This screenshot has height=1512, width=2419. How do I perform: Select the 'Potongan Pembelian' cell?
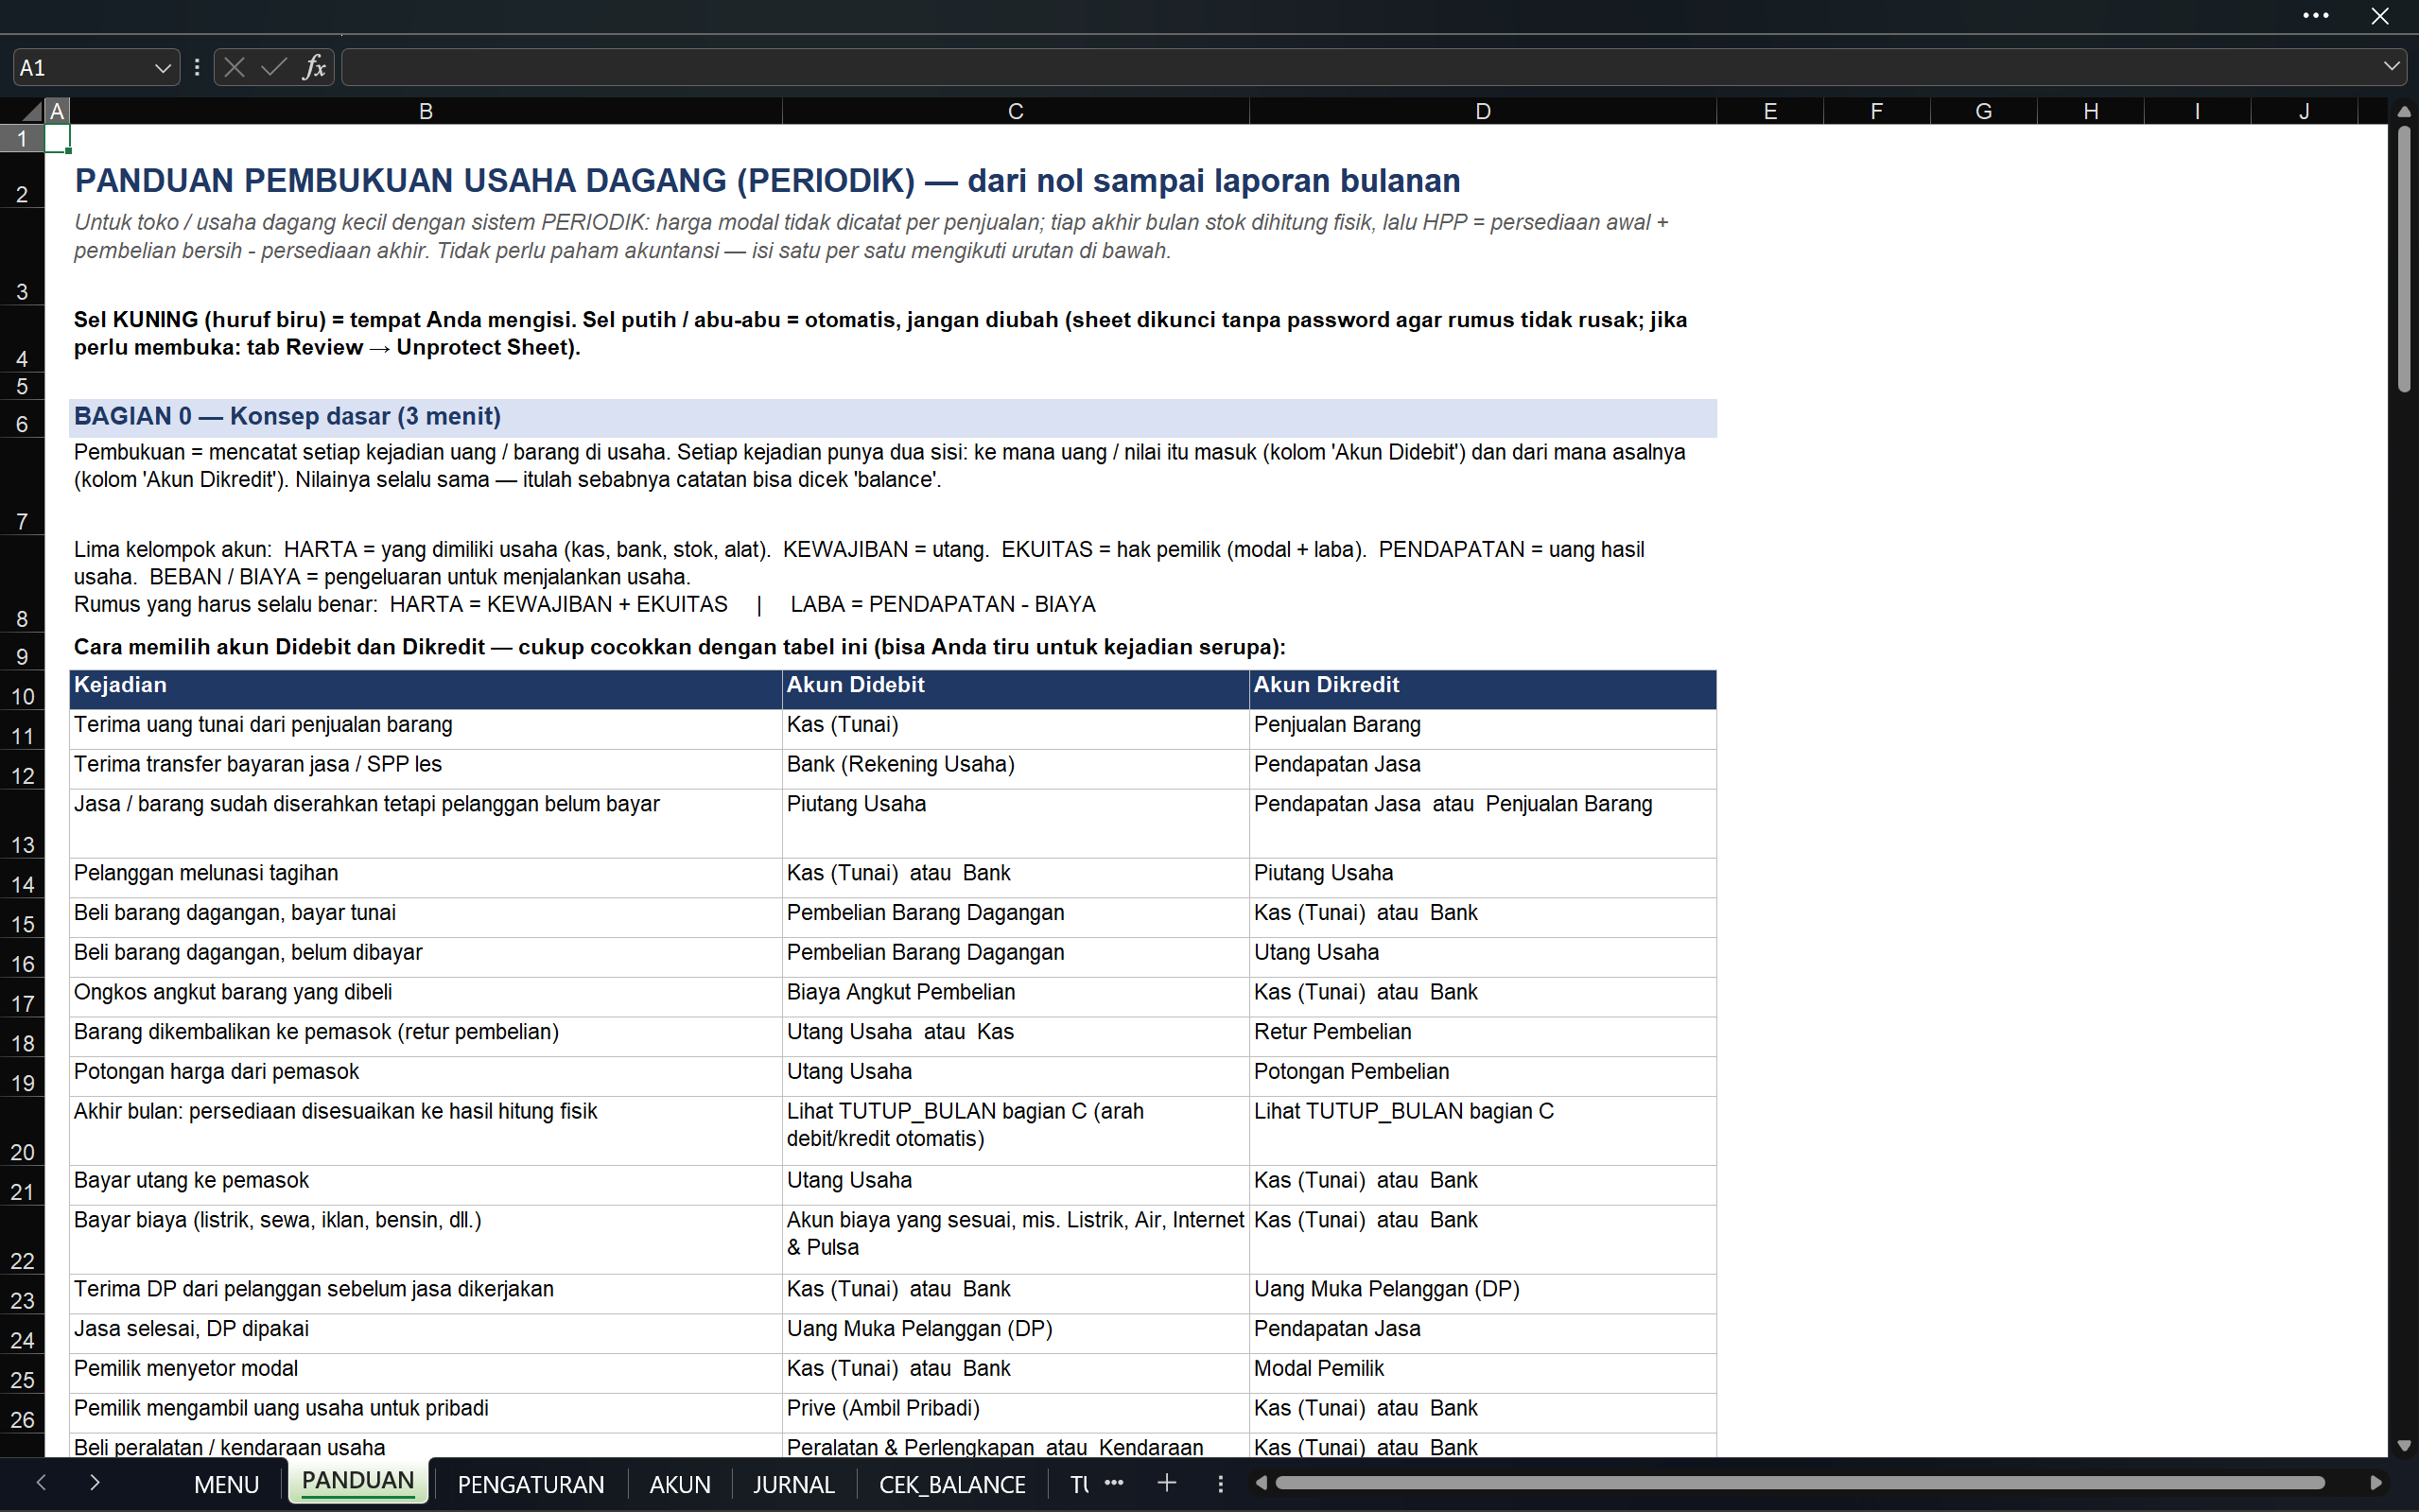click(x=1483, y=1076)
